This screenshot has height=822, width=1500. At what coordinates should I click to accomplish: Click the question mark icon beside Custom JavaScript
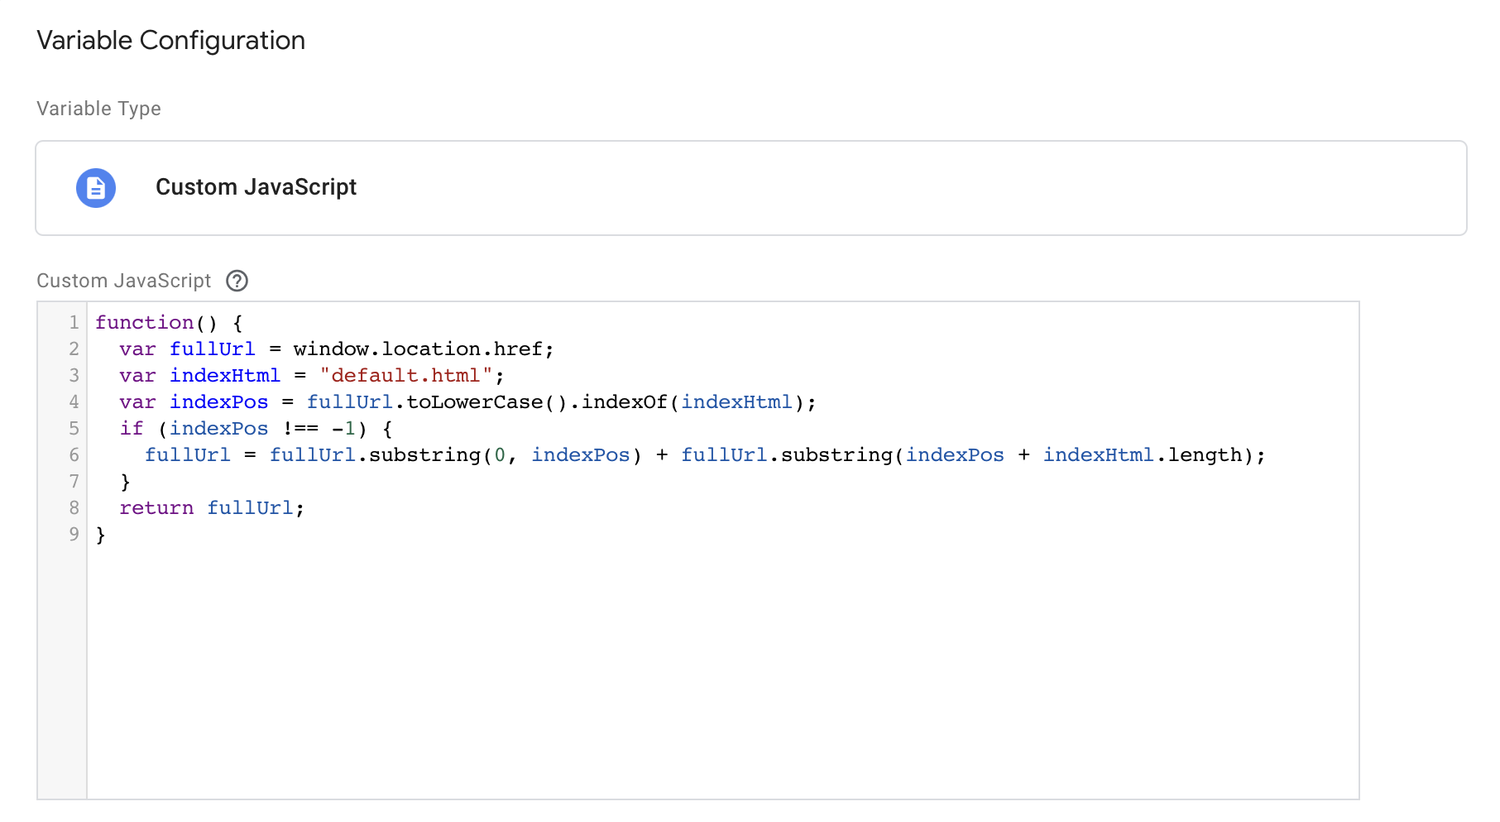236,281
